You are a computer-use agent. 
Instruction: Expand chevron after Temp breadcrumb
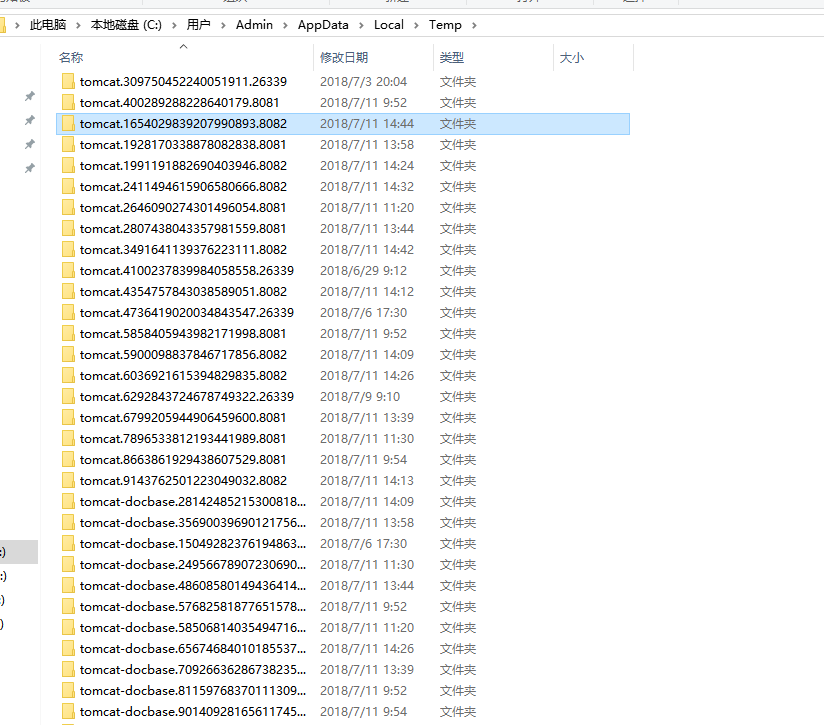[x=474, y=25]
